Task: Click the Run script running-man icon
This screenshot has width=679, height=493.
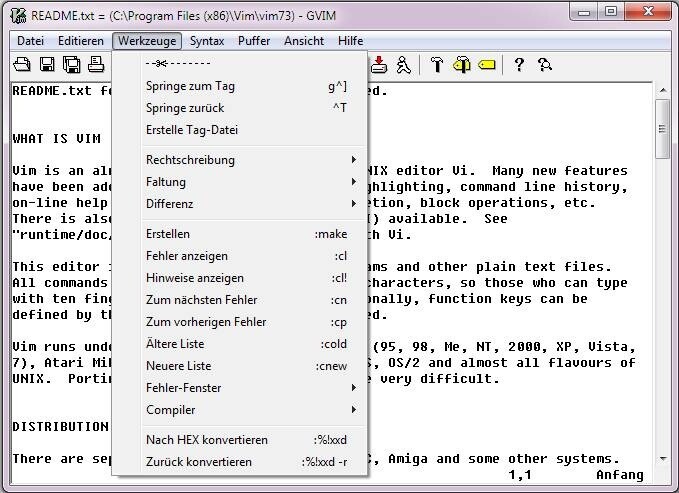Action: click(404, 65)
